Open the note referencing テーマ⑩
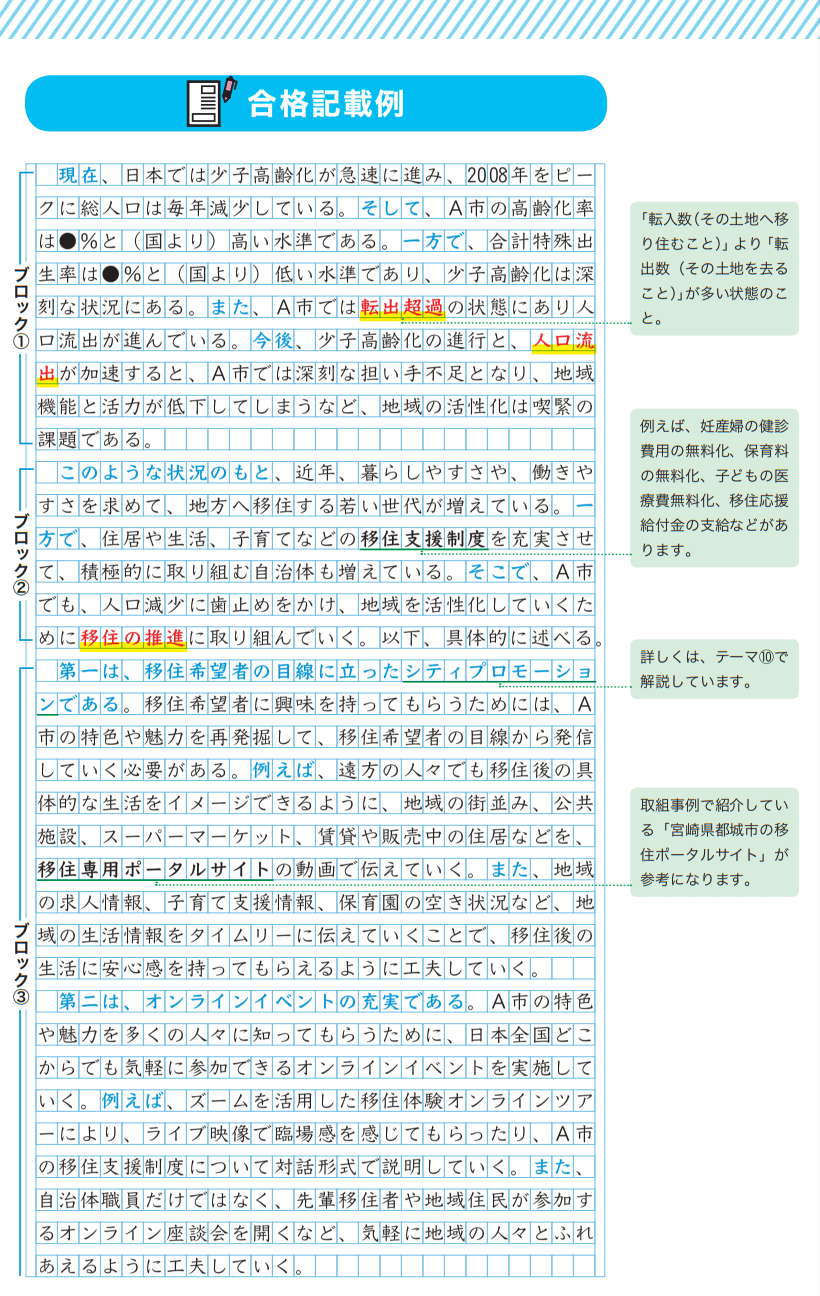 714,670
